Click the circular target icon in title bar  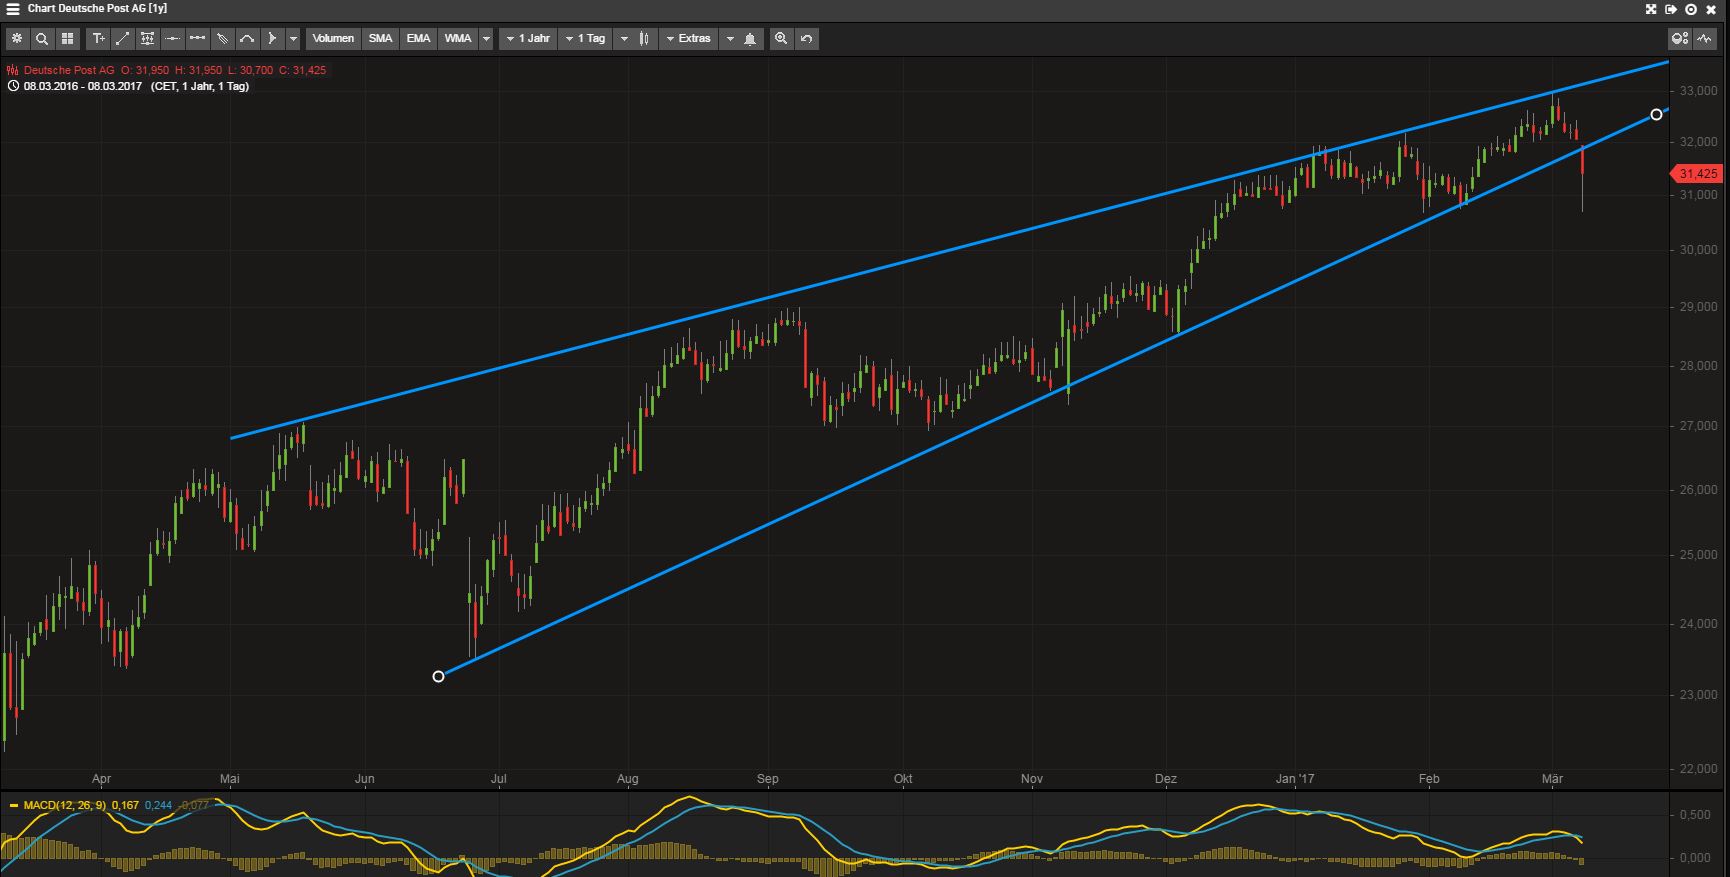pyautogui.click(x=1691, y=9)
